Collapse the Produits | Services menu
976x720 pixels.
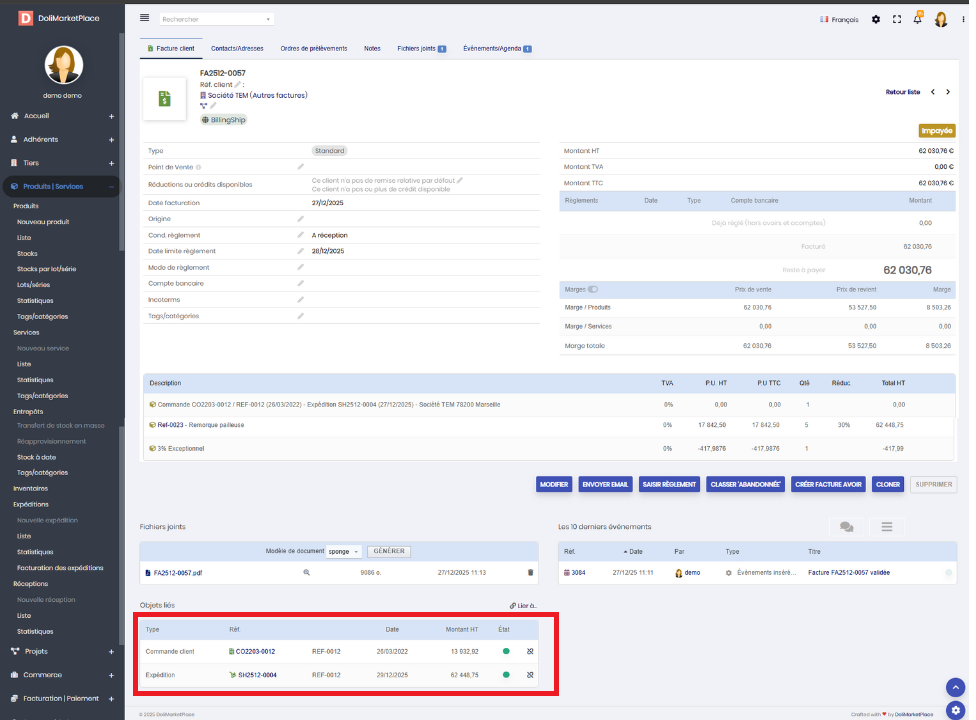tap(111, 186)
